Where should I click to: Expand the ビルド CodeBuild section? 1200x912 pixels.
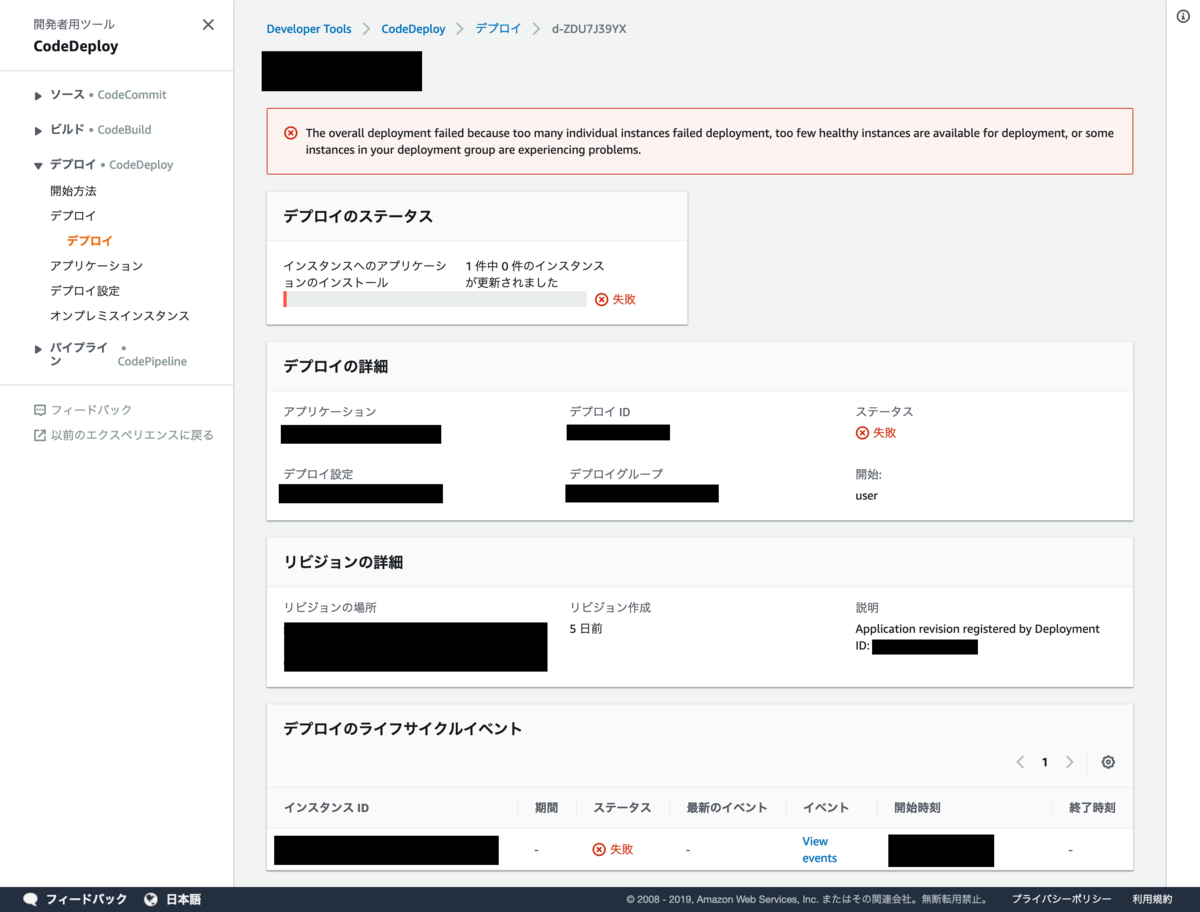[x=39, y=130]
